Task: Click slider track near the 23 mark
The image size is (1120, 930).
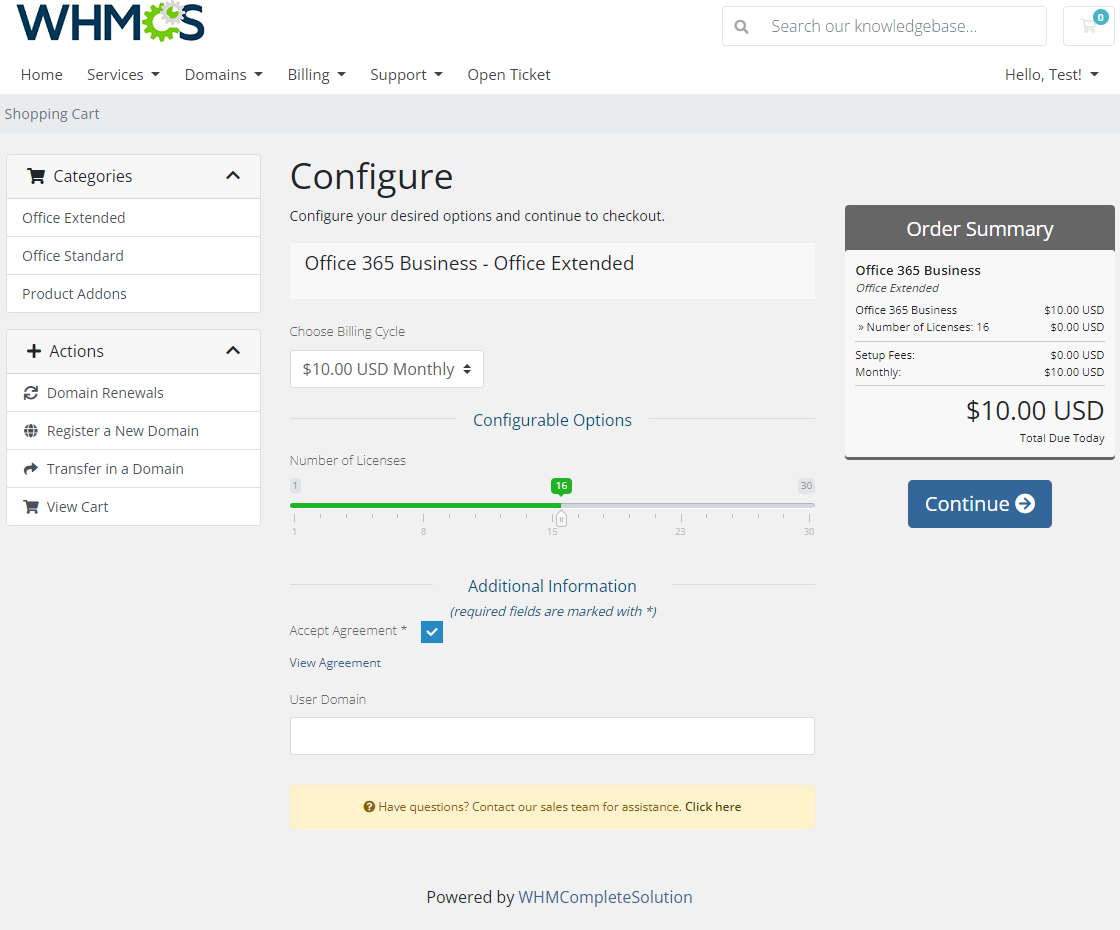Action: pos(681,505)
